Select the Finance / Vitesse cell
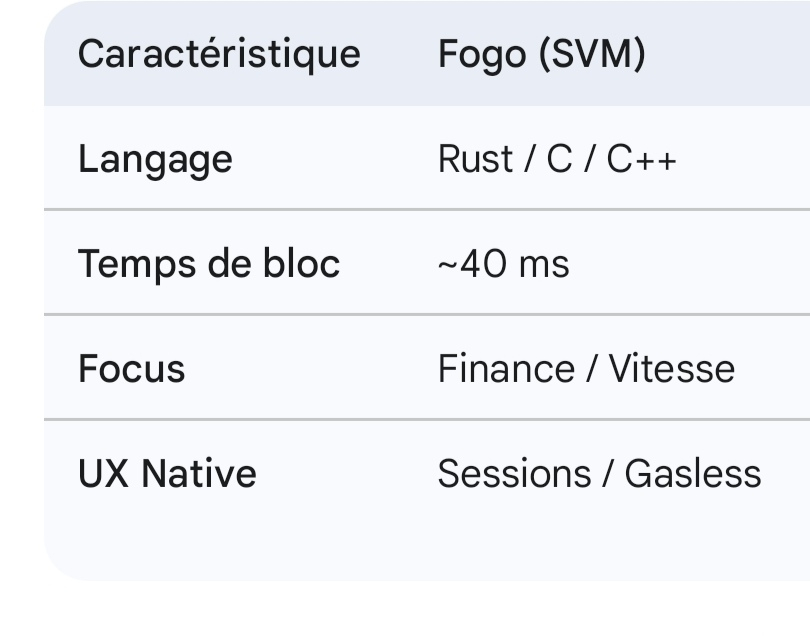810x636 pixels. coord(586,369)
